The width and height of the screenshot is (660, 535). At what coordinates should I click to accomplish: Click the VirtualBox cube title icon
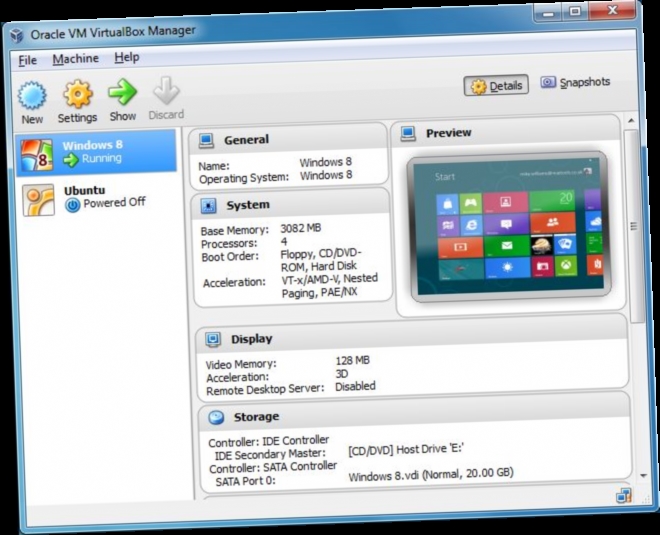[x=17, y=35]
